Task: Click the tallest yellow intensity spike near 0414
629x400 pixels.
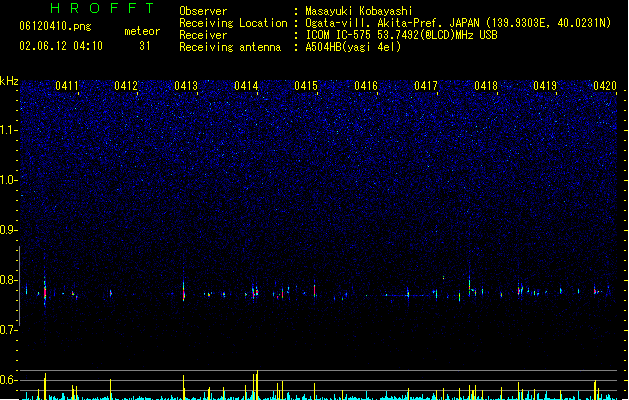Action: tap(257, 384)
